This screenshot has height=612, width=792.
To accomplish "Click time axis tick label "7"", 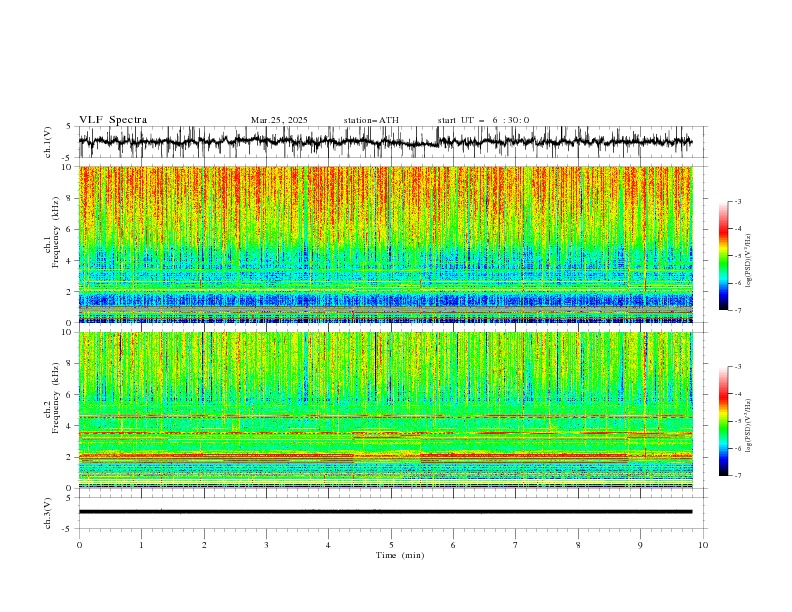I will point(516,545).
